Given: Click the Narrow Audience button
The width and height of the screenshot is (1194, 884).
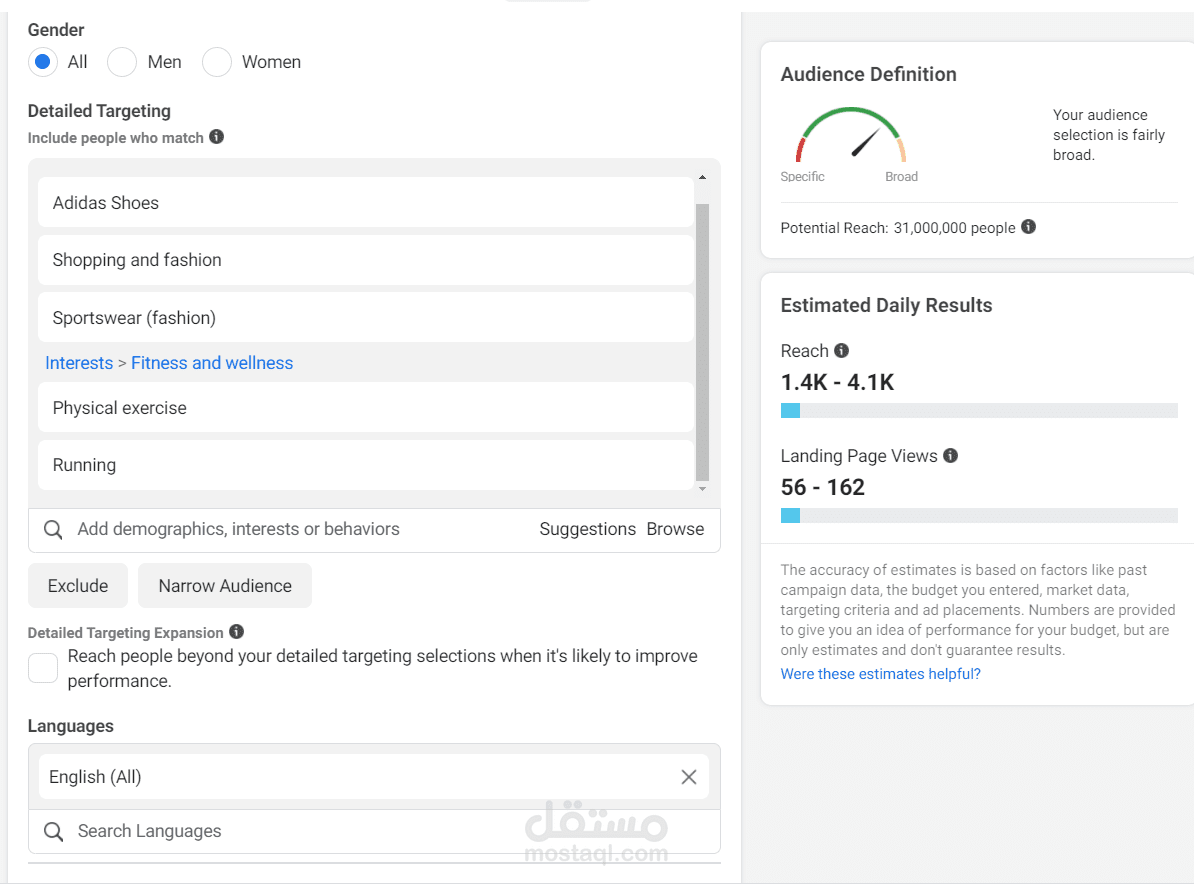Looking at the screenshot, I should click(225, 586).
